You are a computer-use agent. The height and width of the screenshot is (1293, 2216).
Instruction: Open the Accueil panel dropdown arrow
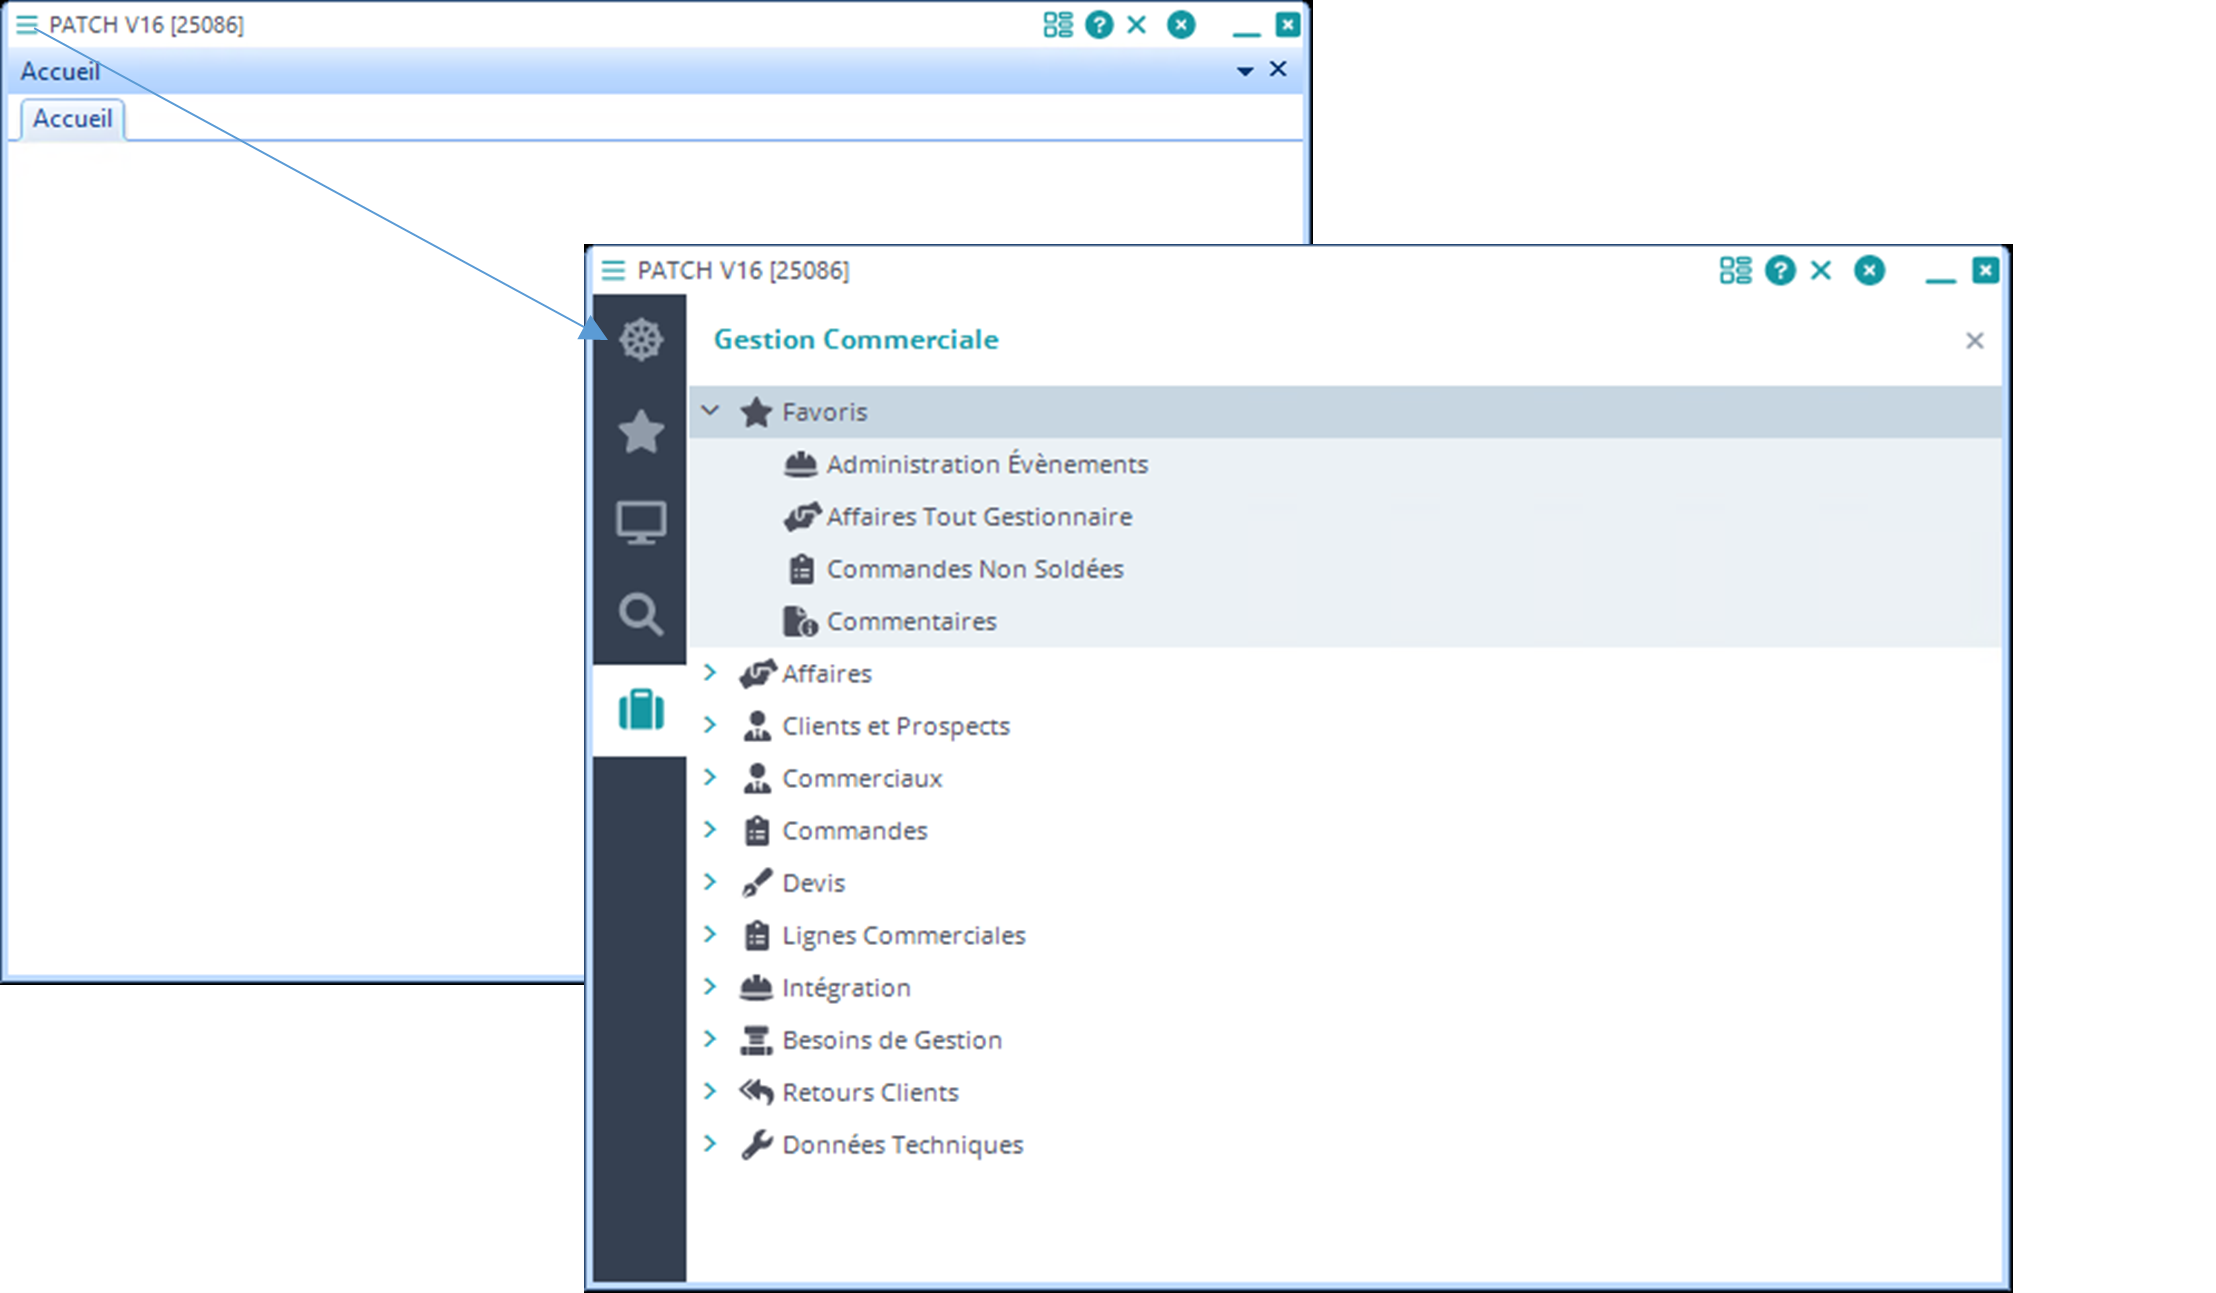(1245, 71)
